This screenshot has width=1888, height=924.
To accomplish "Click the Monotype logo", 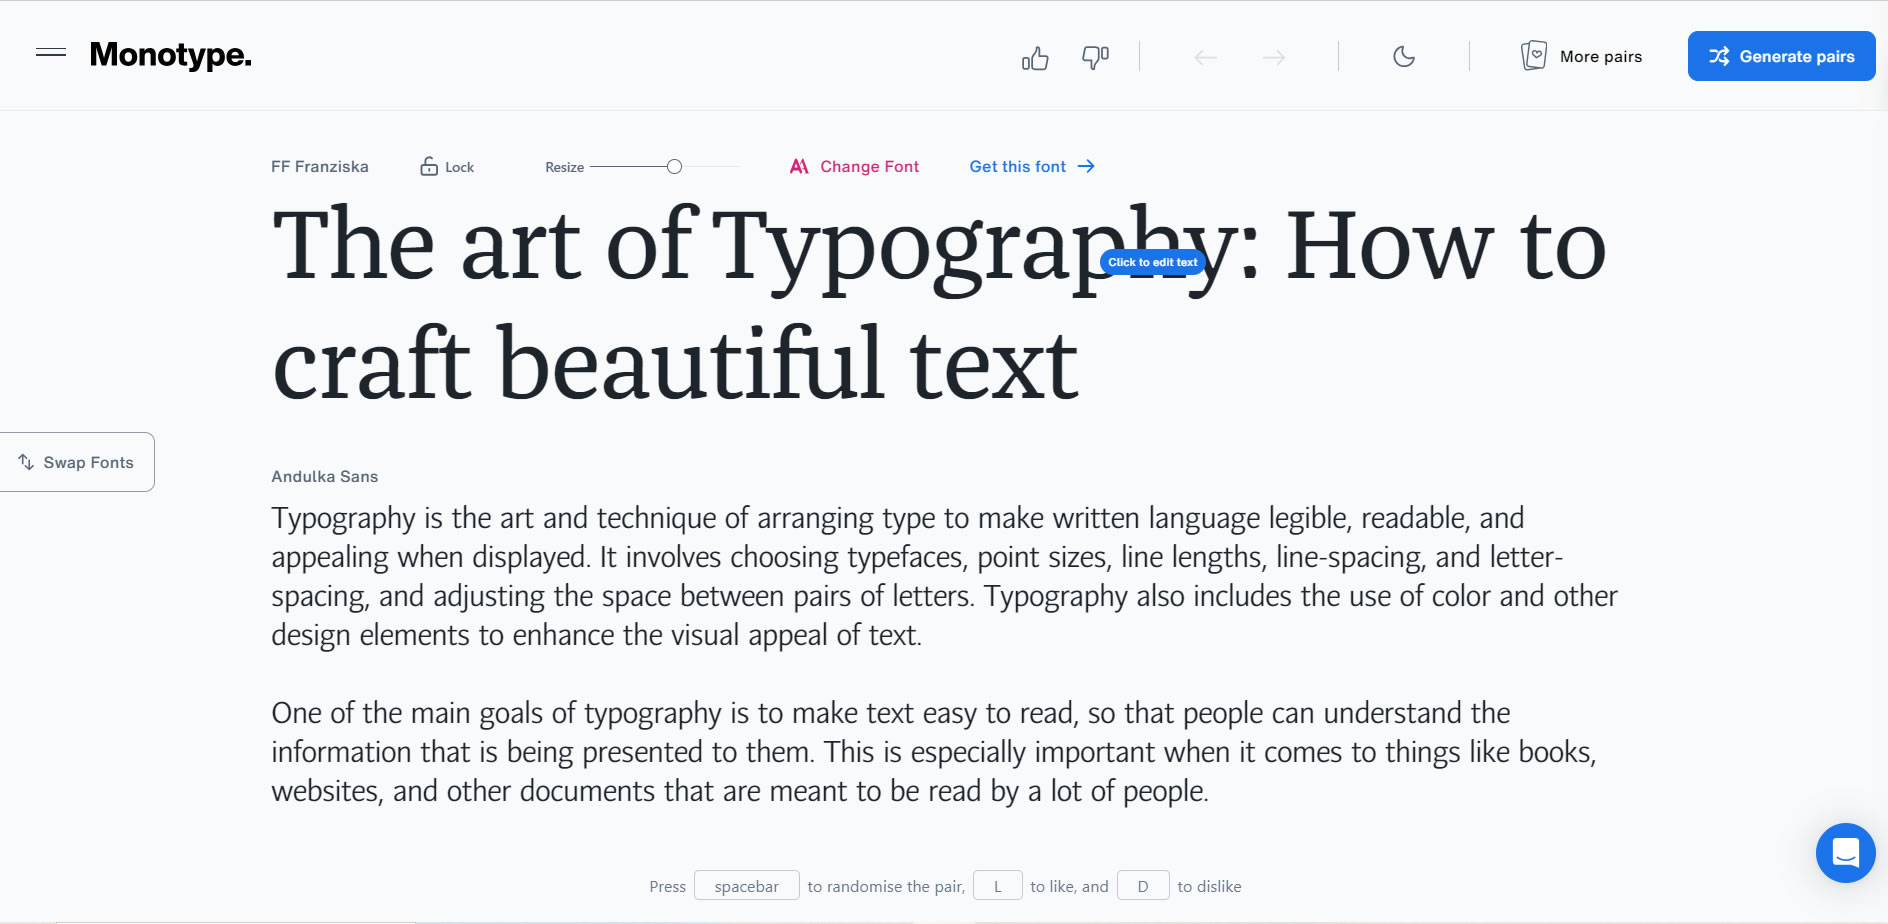I will (x=170, y=55).
